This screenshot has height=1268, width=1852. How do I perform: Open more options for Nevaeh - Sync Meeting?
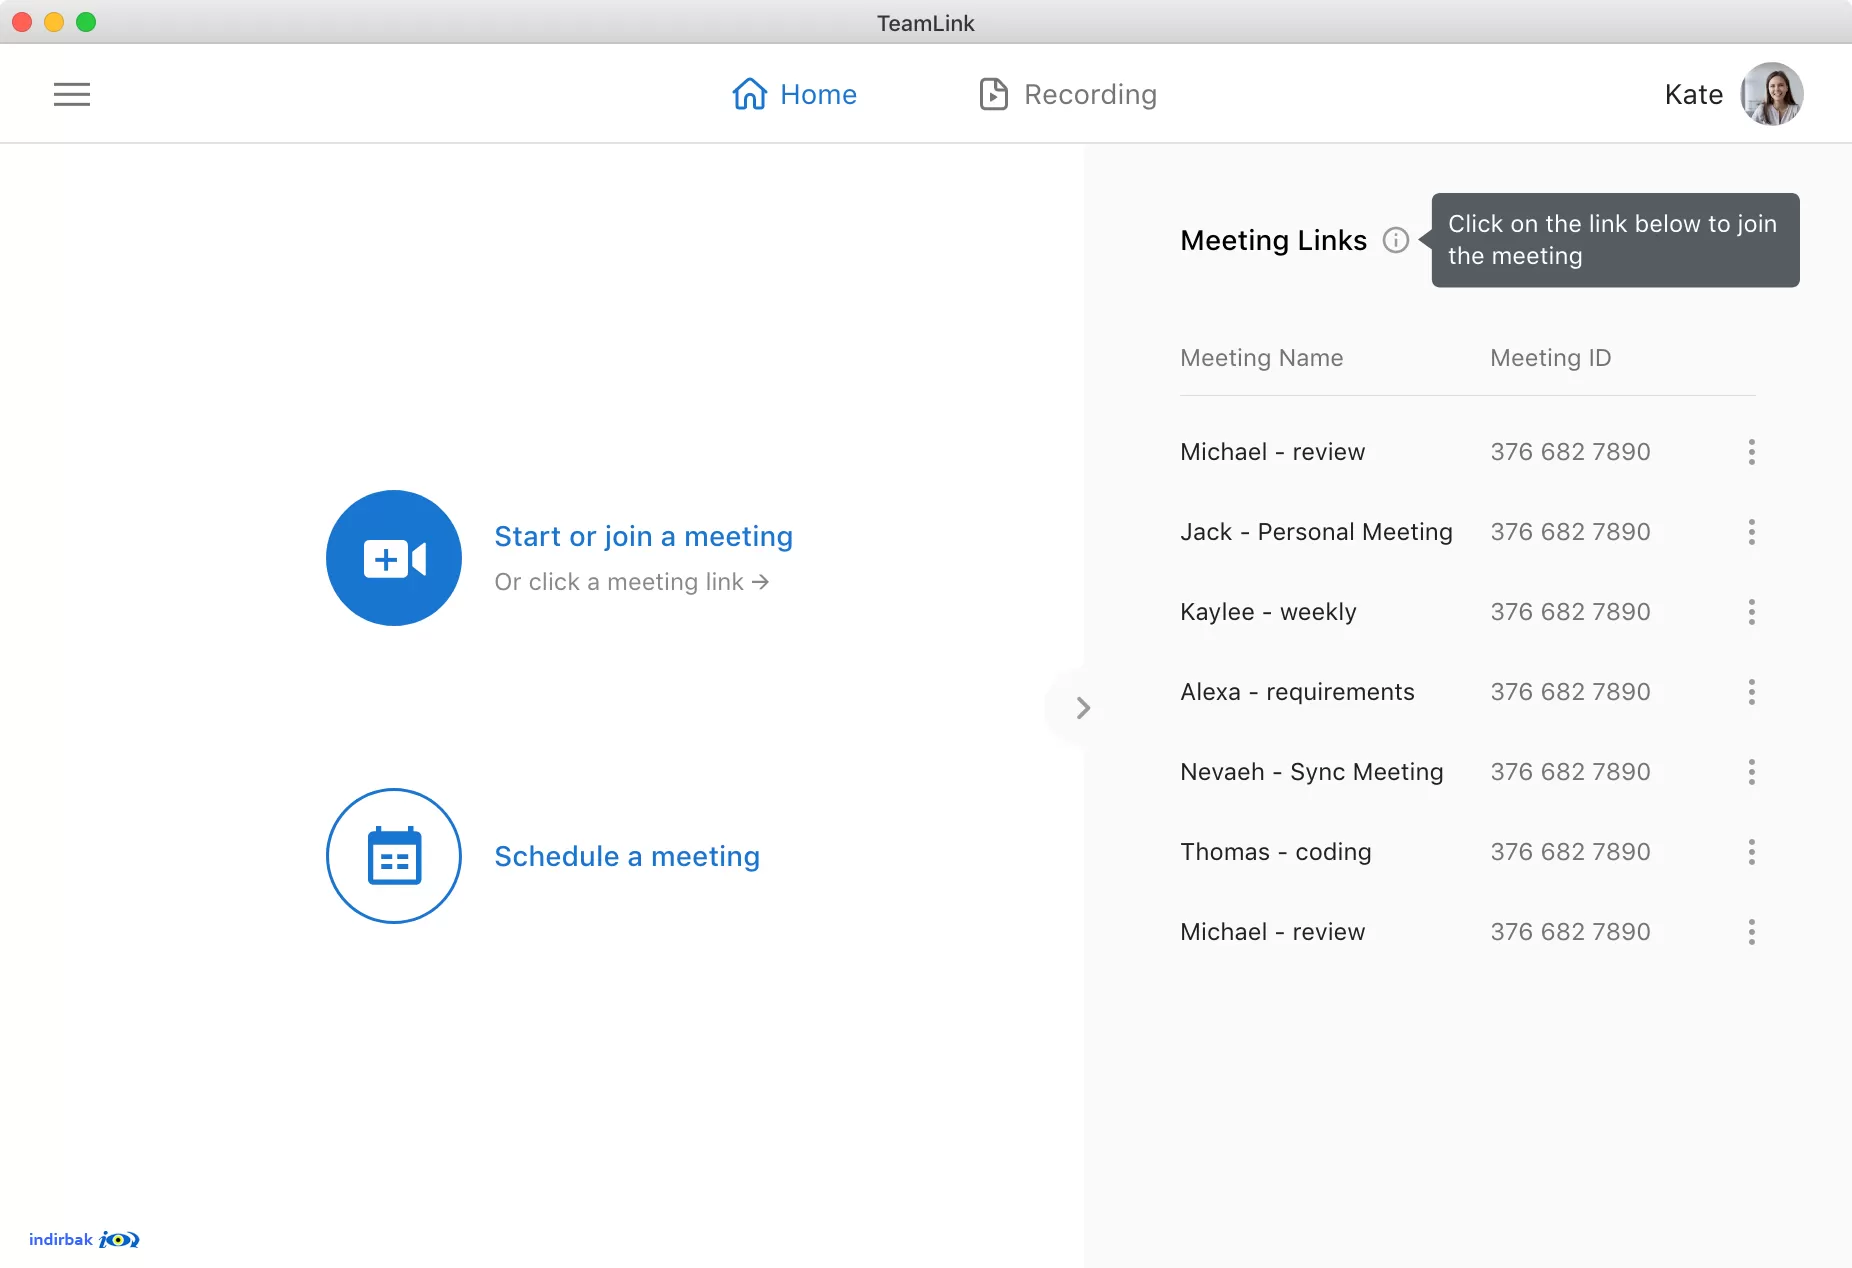(1751, 772)
